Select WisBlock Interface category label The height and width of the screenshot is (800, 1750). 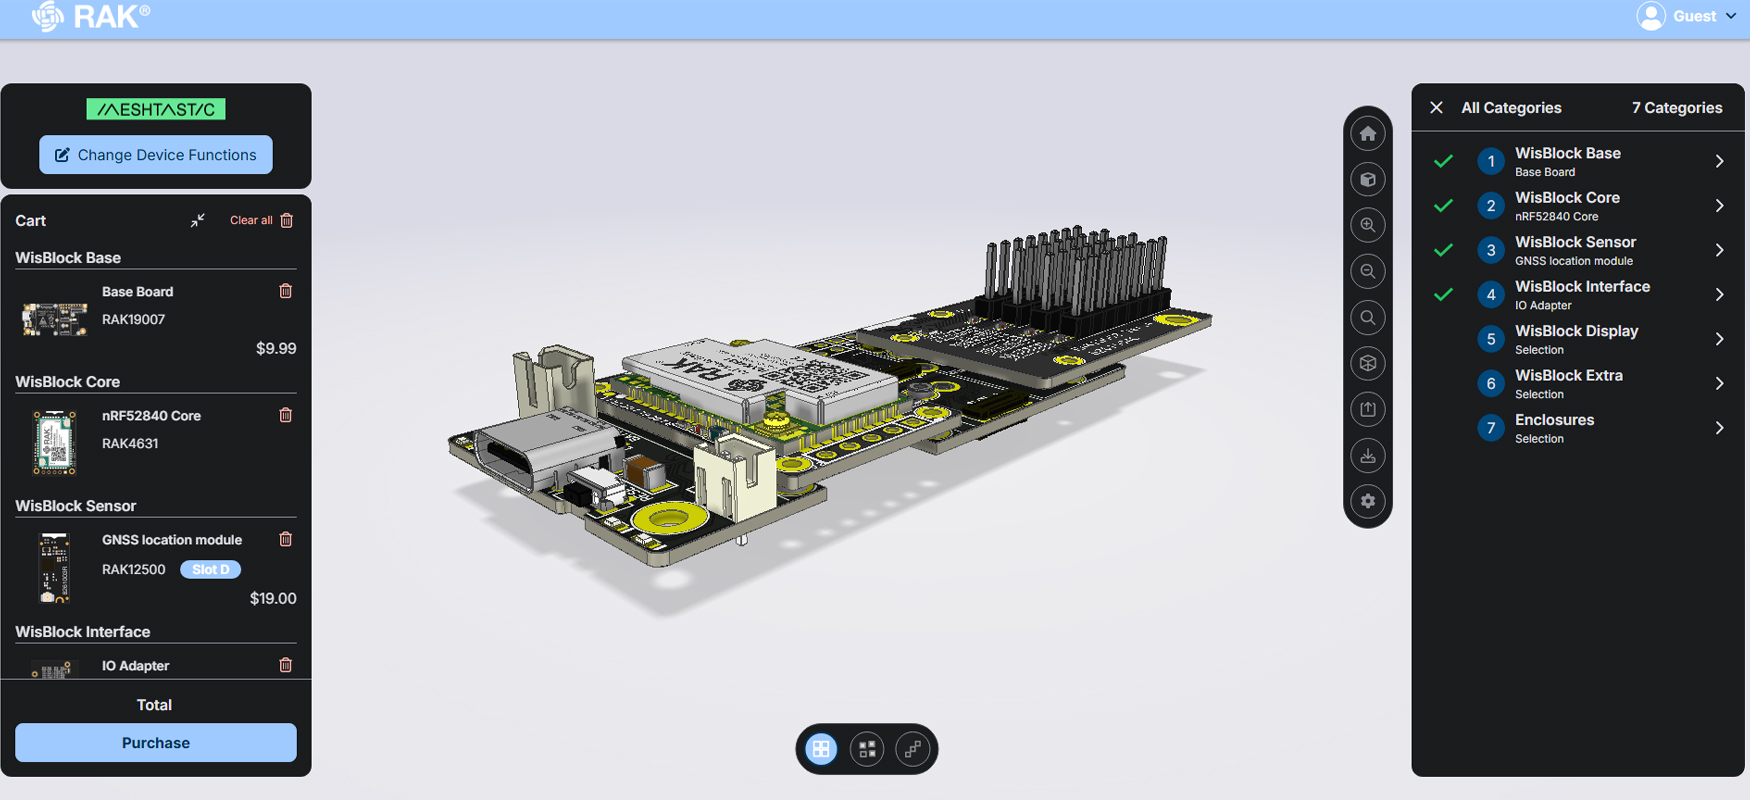click(x=1582, y=287)
